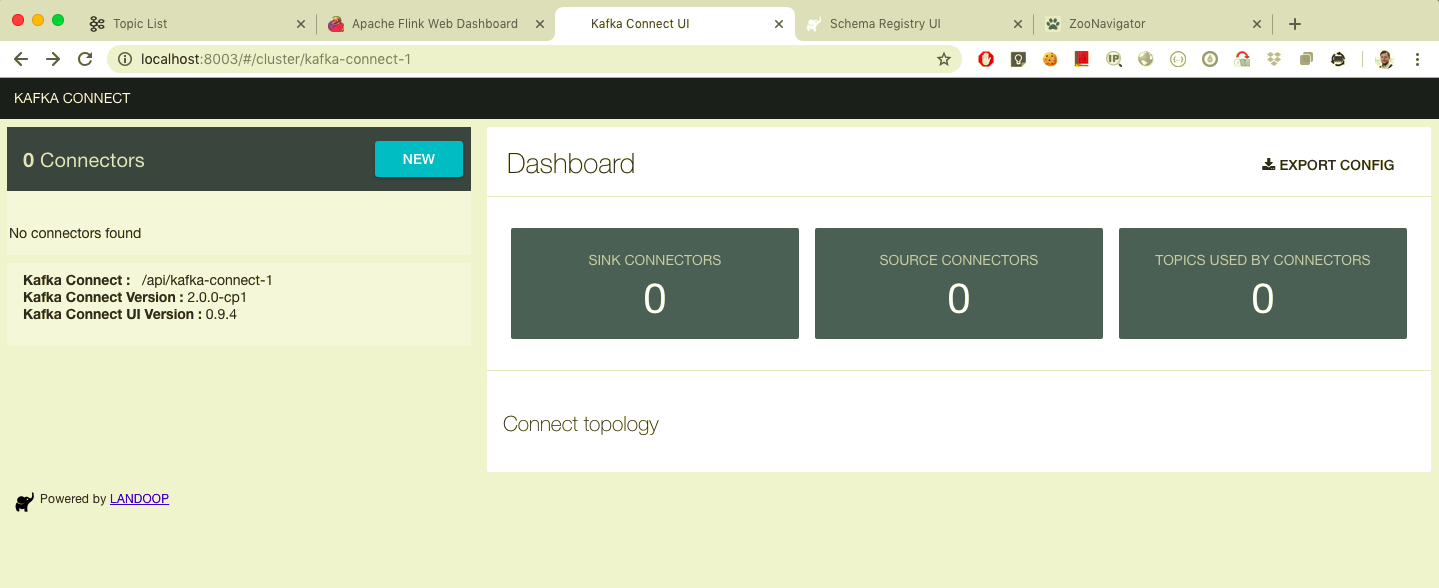Screen dimensions: 1439x588
Task: Click the UI version value '0.9.4'
Action: 219,314
